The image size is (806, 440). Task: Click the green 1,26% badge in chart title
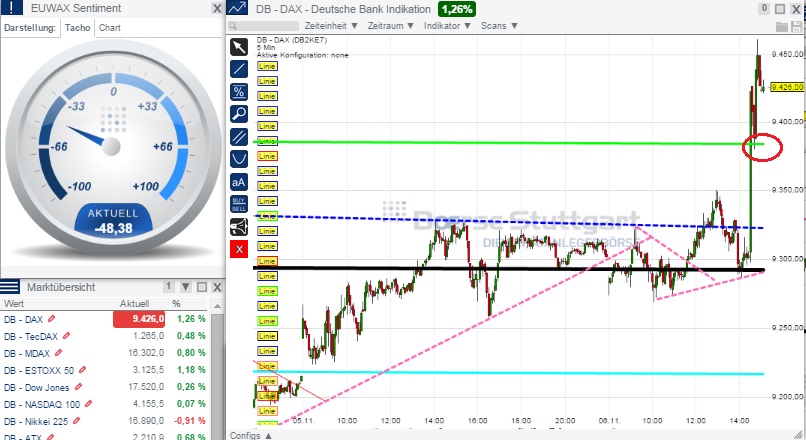point(457,9)
